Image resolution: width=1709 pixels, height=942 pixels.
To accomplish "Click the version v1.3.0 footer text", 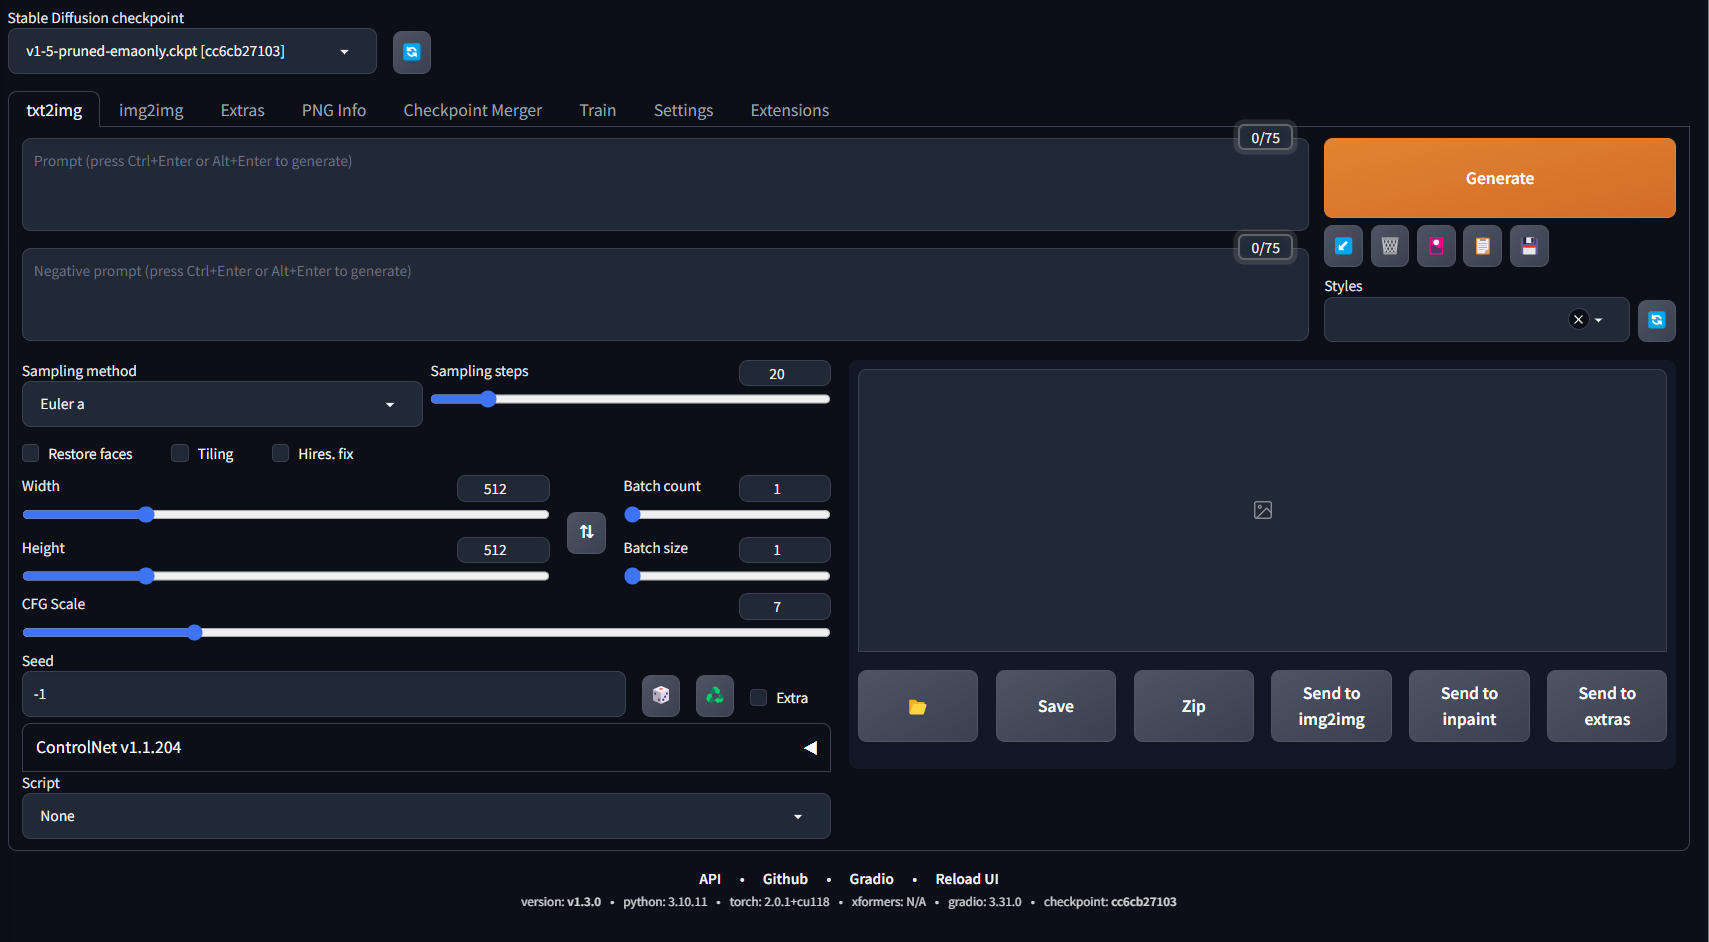I will point(561,902).
